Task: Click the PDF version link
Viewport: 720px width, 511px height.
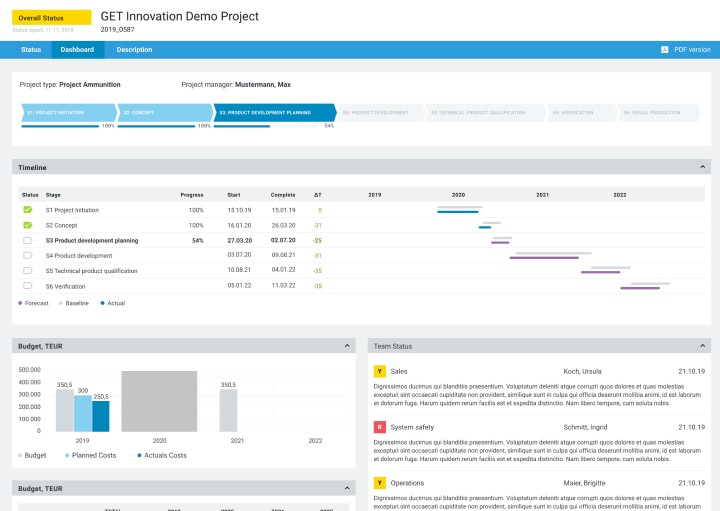Action: pyautogui.click(x=692, y=50)
